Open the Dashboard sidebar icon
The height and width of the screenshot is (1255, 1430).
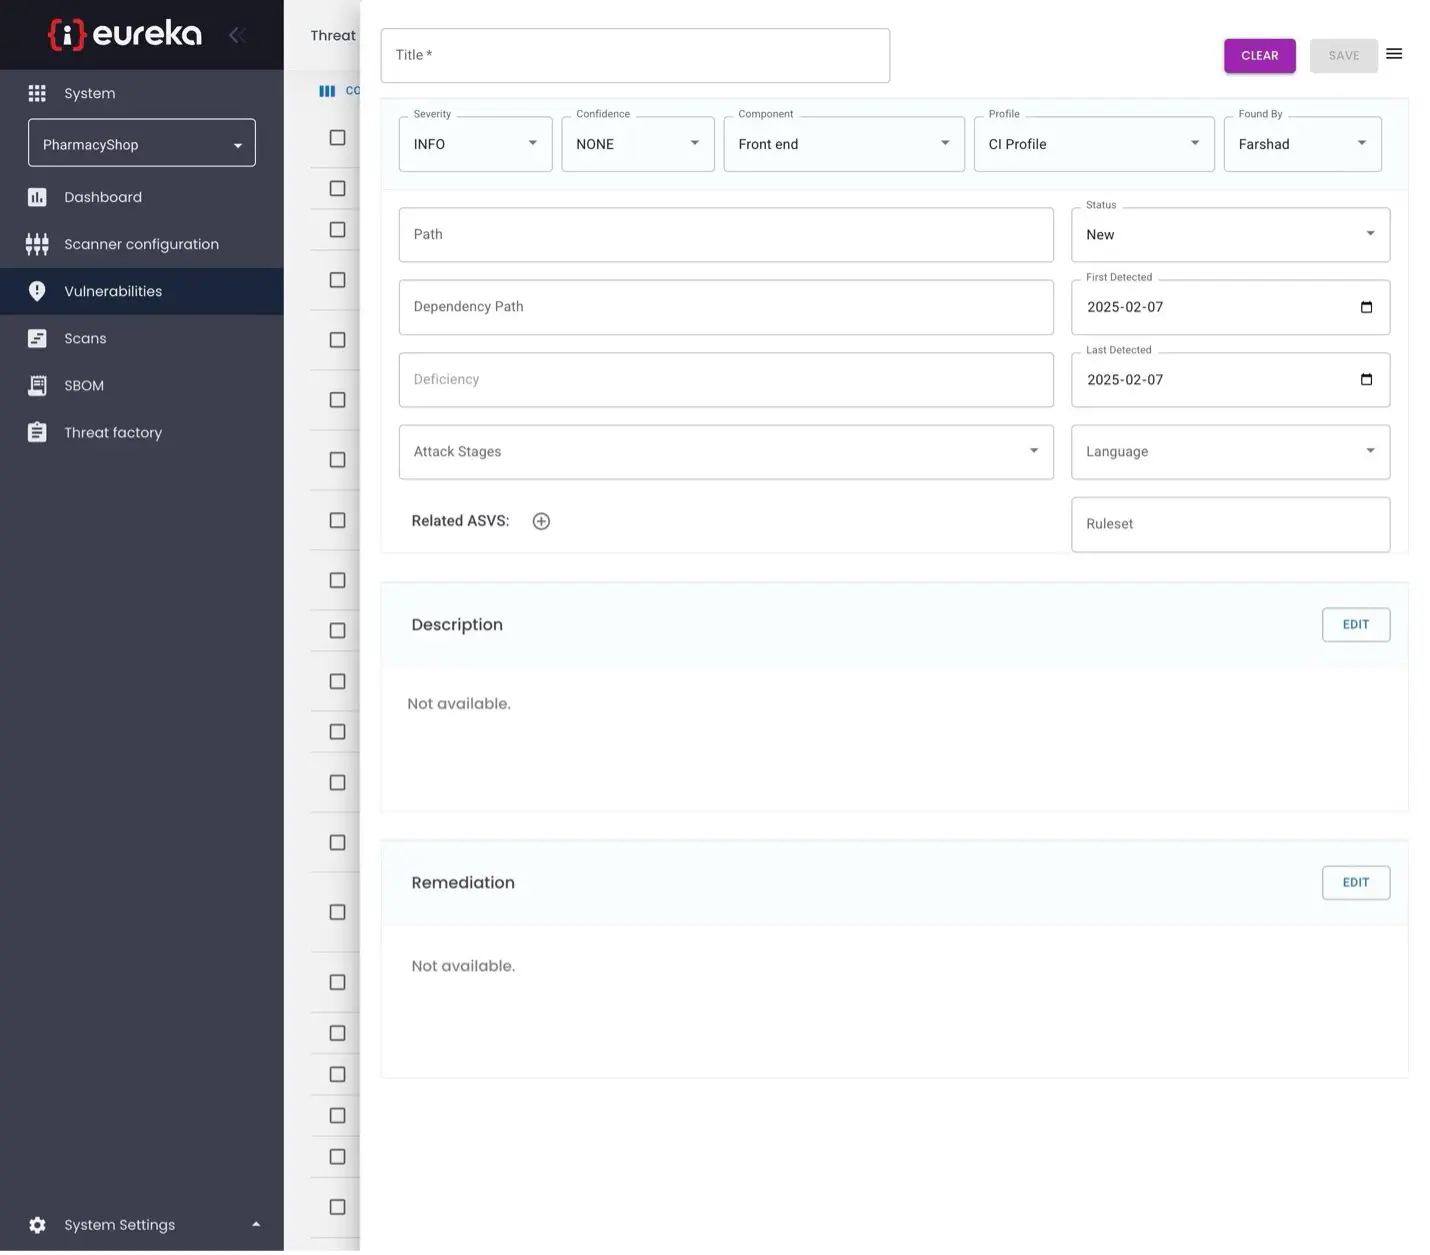tap(37, 197)
